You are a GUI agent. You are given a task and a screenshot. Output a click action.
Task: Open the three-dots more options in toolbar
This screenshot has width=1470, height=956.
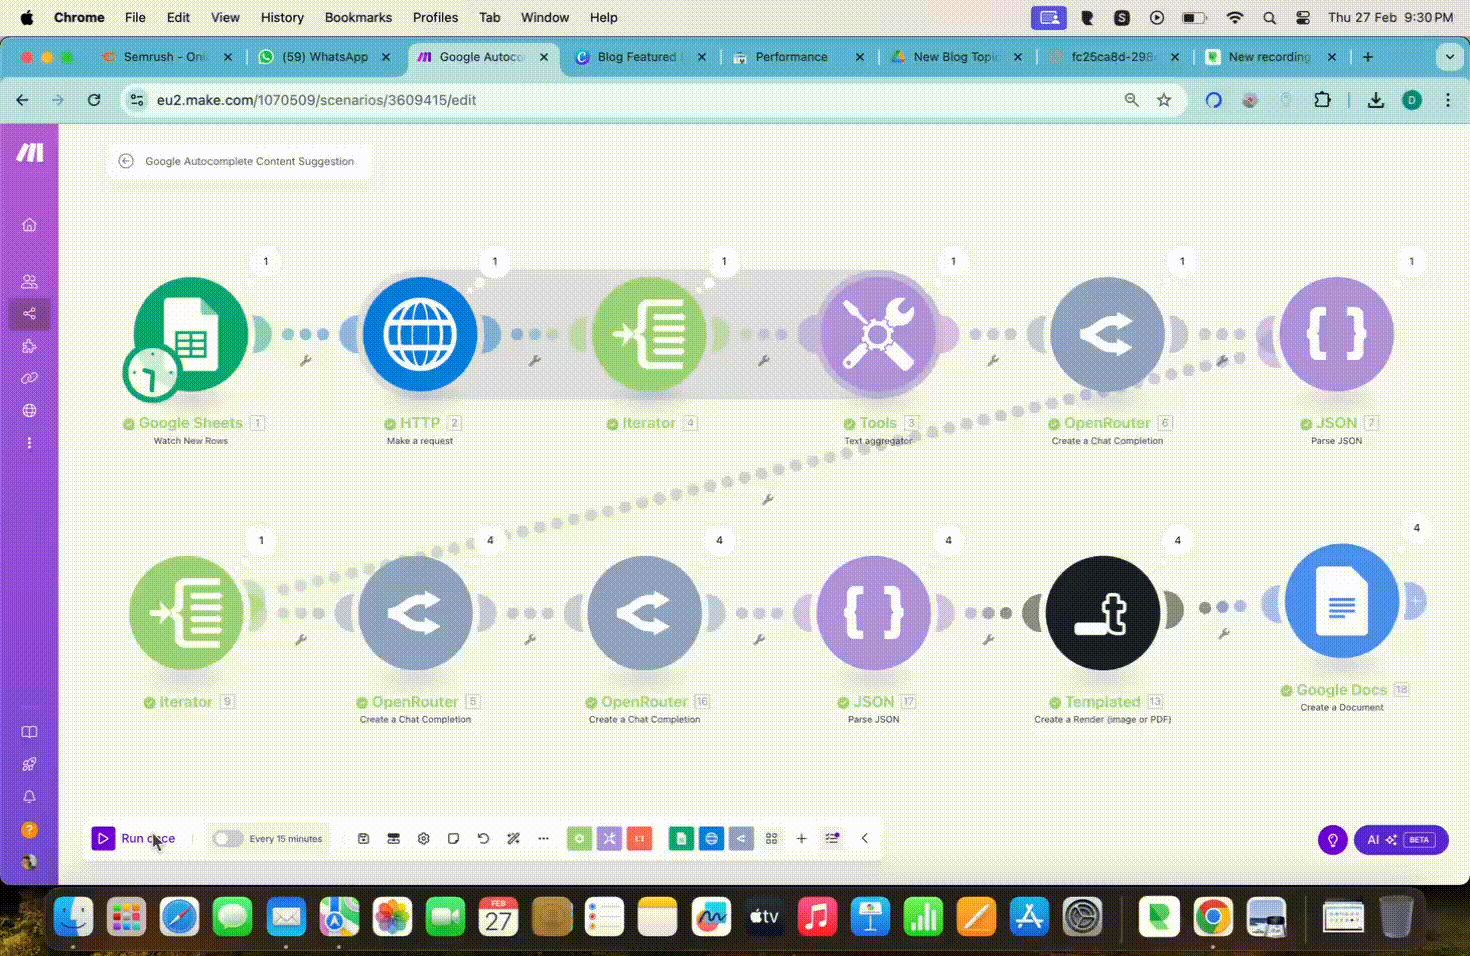pyautogui.click(x=544, y=838)
